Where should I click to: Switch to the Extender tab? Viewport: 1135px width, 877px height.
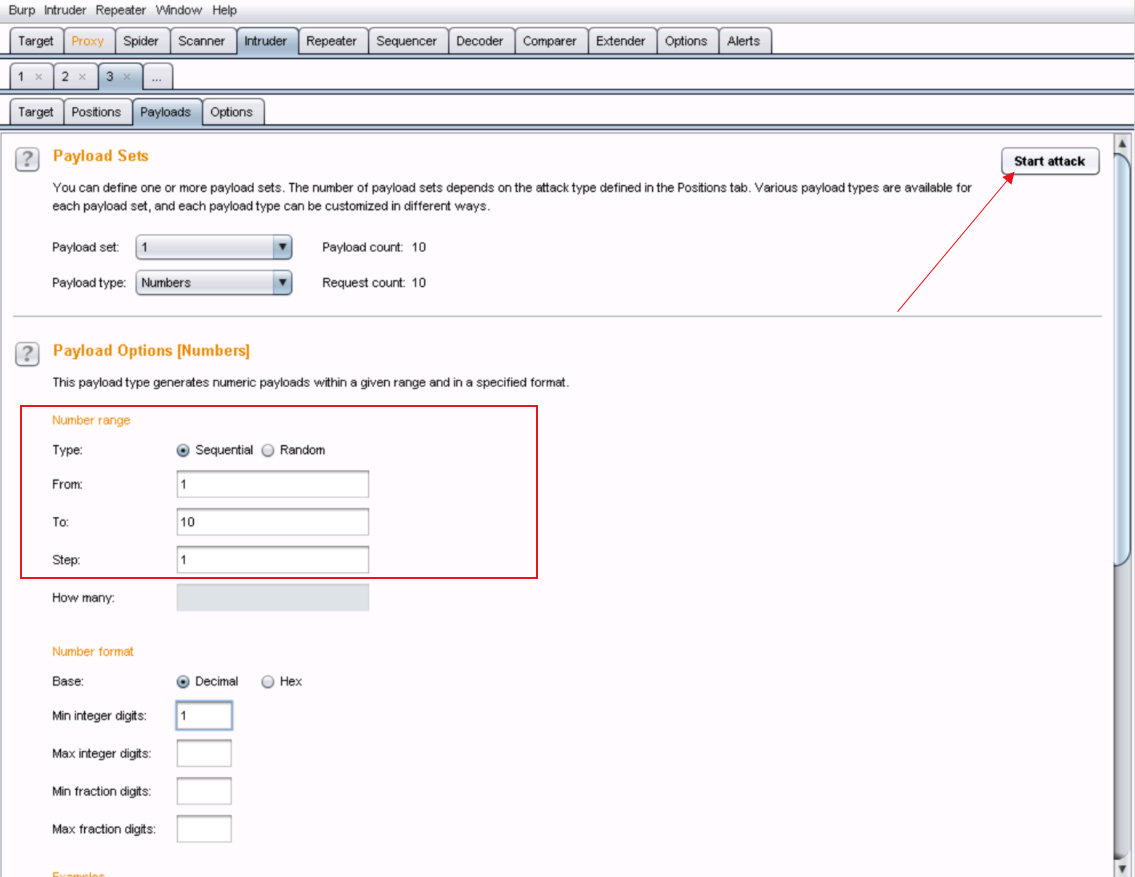point(620,41)
